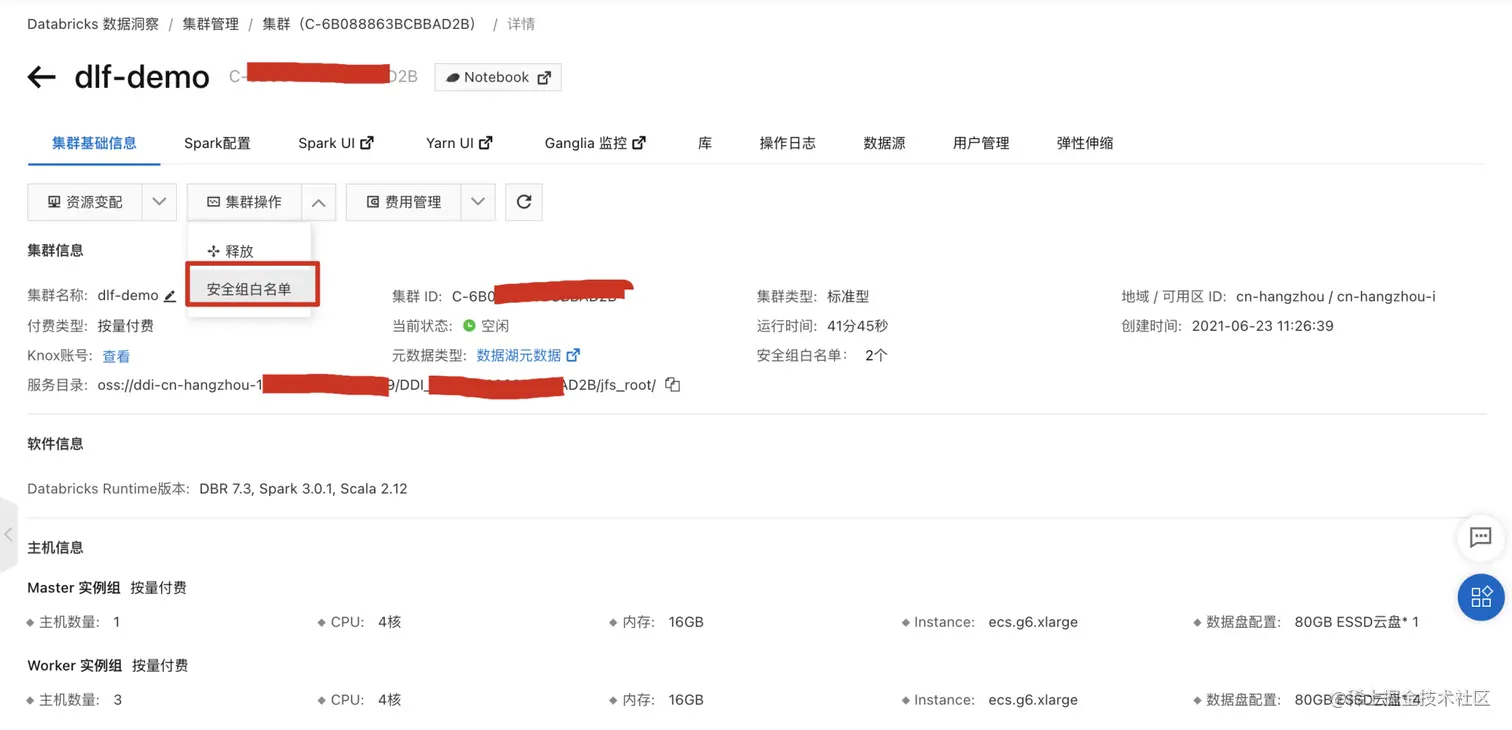Open 数据源 tab
Image resolution: width=1512 pixels, height=730 pixels.
pos(884,143)
